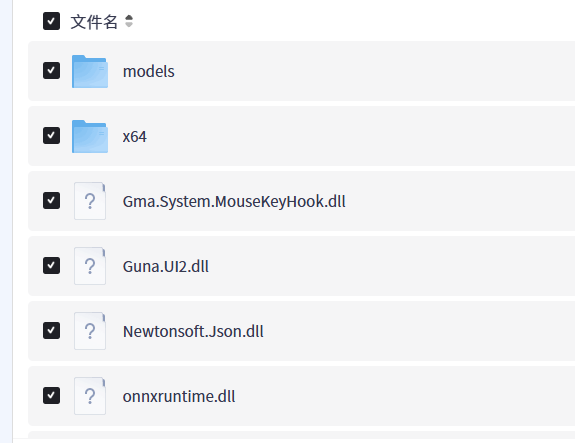Deselect the Guna.UI2.dll checkbox
Image resolution: width=575 pixels, height=443 pixels.
click(x=51, y=265)
